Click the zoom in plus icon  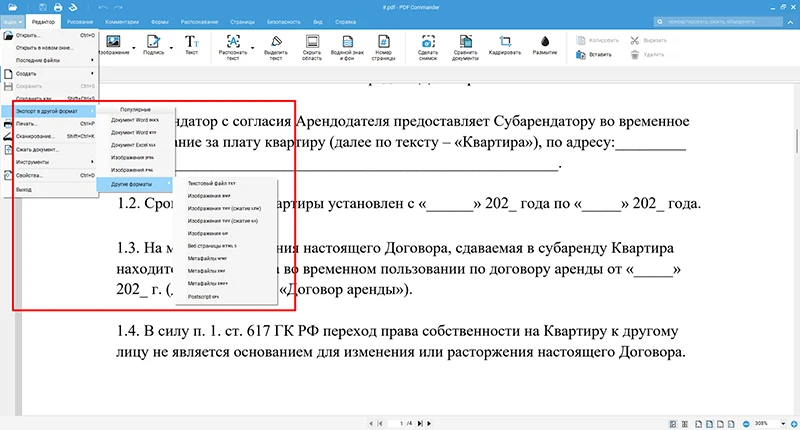[794, 424]
